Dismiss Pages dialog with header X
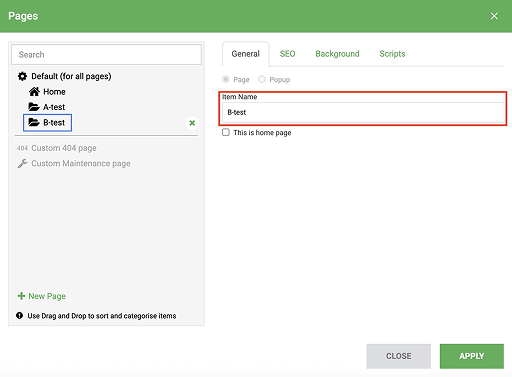512x377 pixels. tap(494, 16)
